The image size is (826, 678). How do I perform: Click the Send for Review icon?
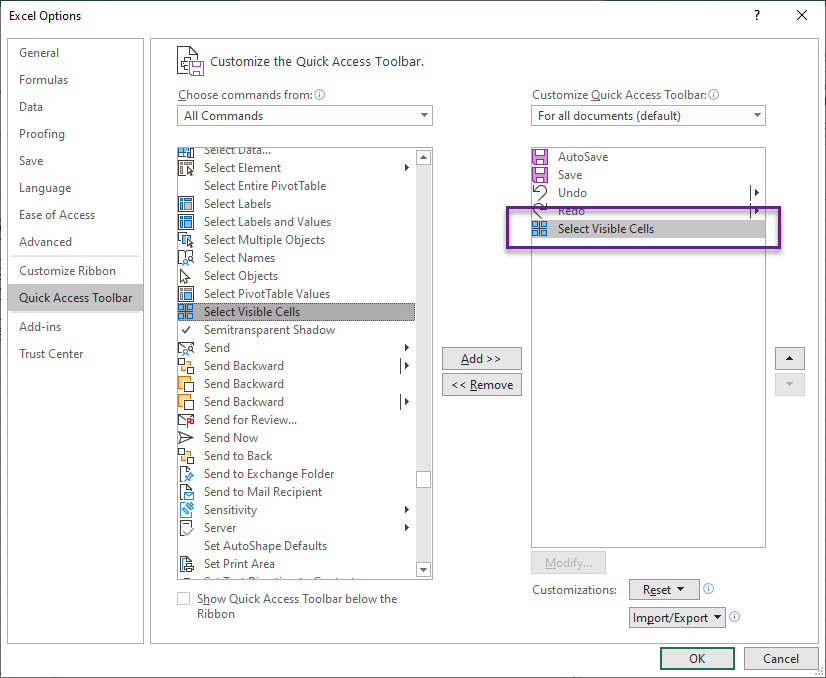pos(186,420)
